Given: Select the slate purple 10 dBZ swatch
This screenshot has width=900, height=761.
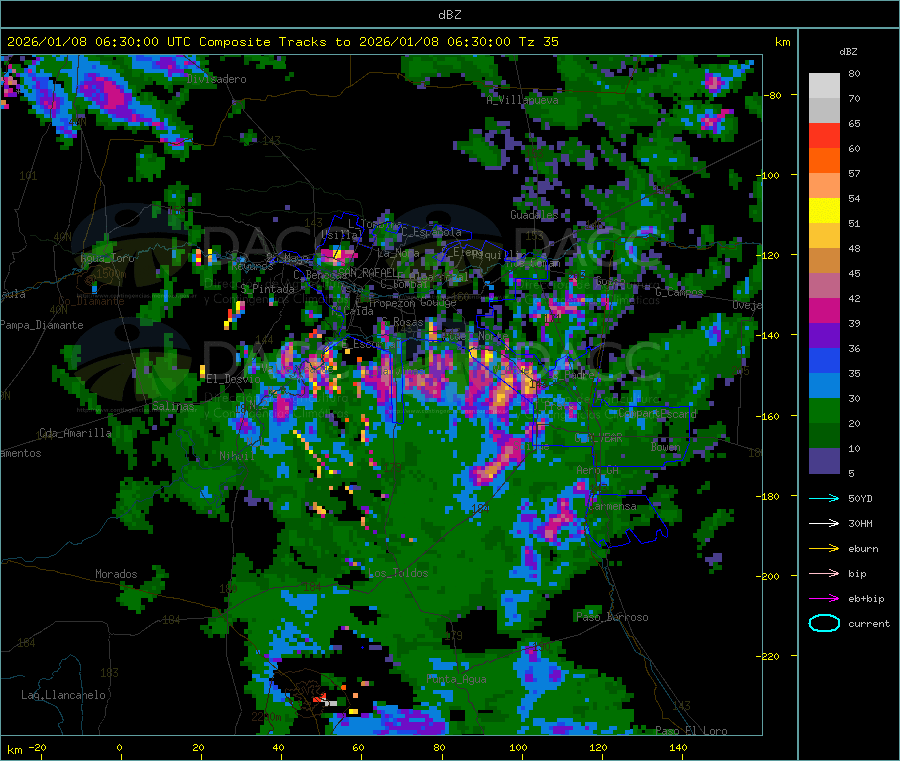Looking at the screenshot, I should click(x=824, y=461).
